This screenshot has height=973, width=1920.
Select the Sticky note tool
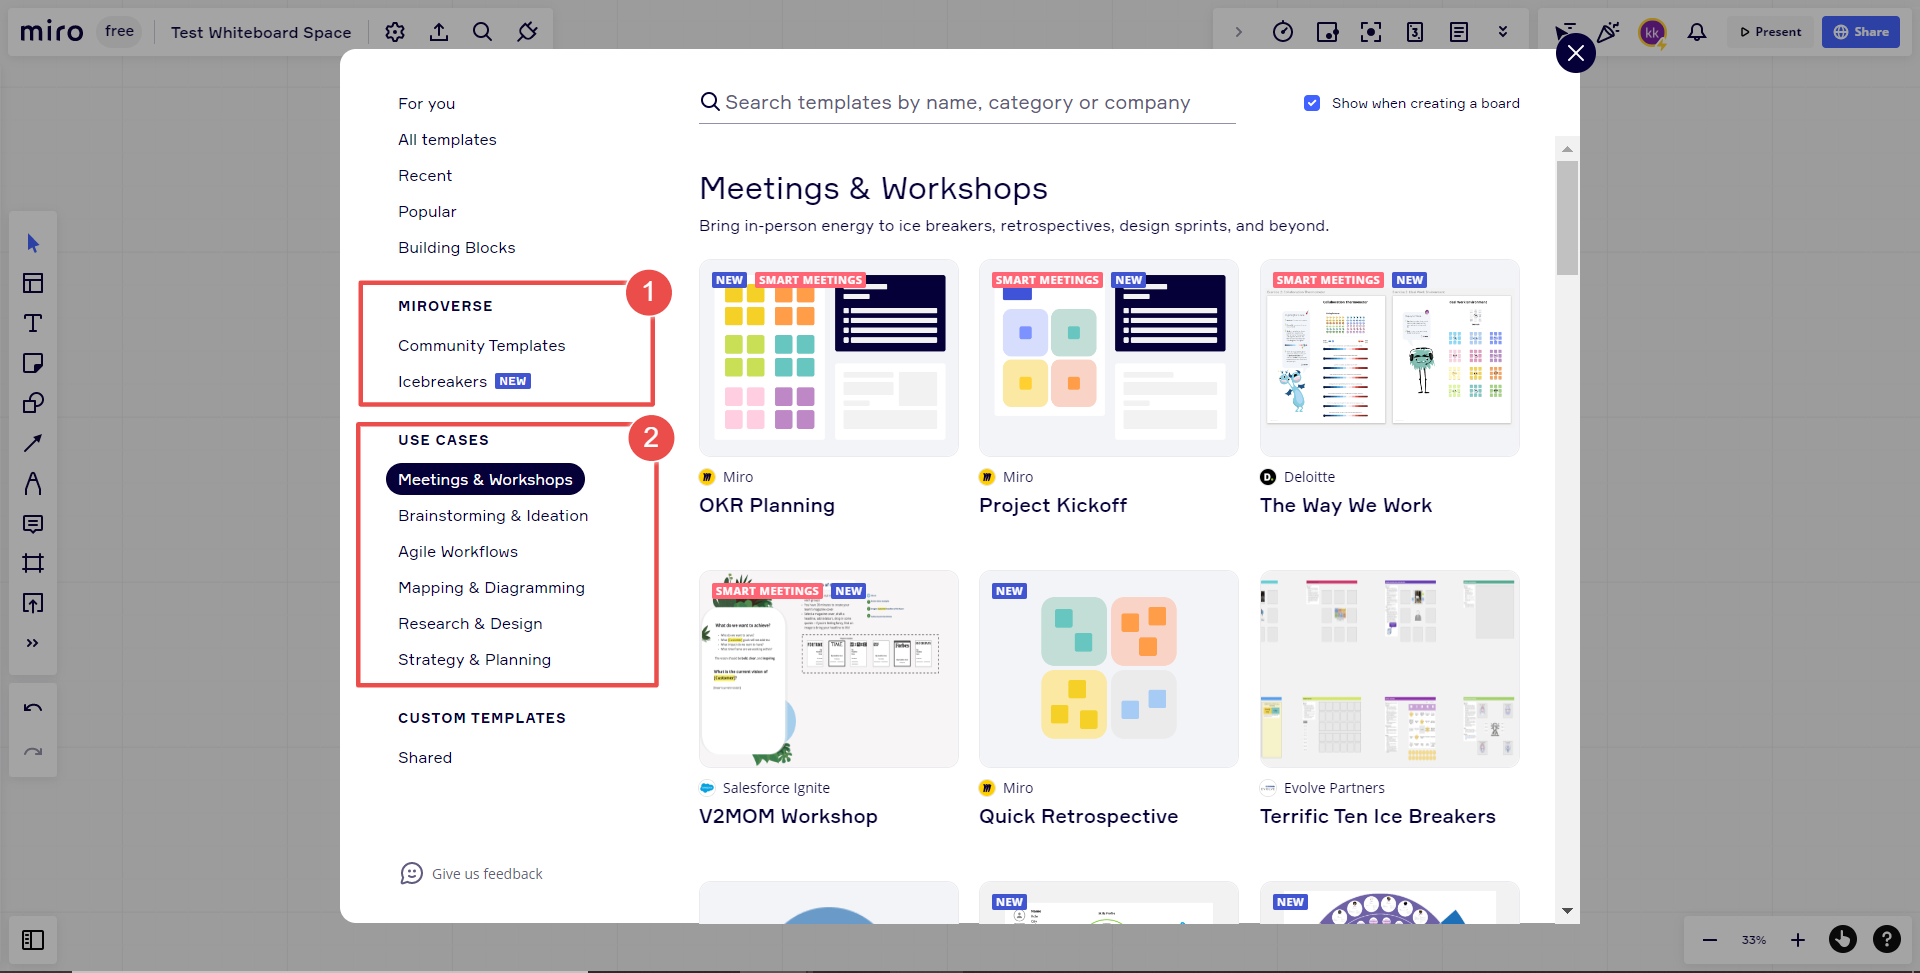[33, 363]
